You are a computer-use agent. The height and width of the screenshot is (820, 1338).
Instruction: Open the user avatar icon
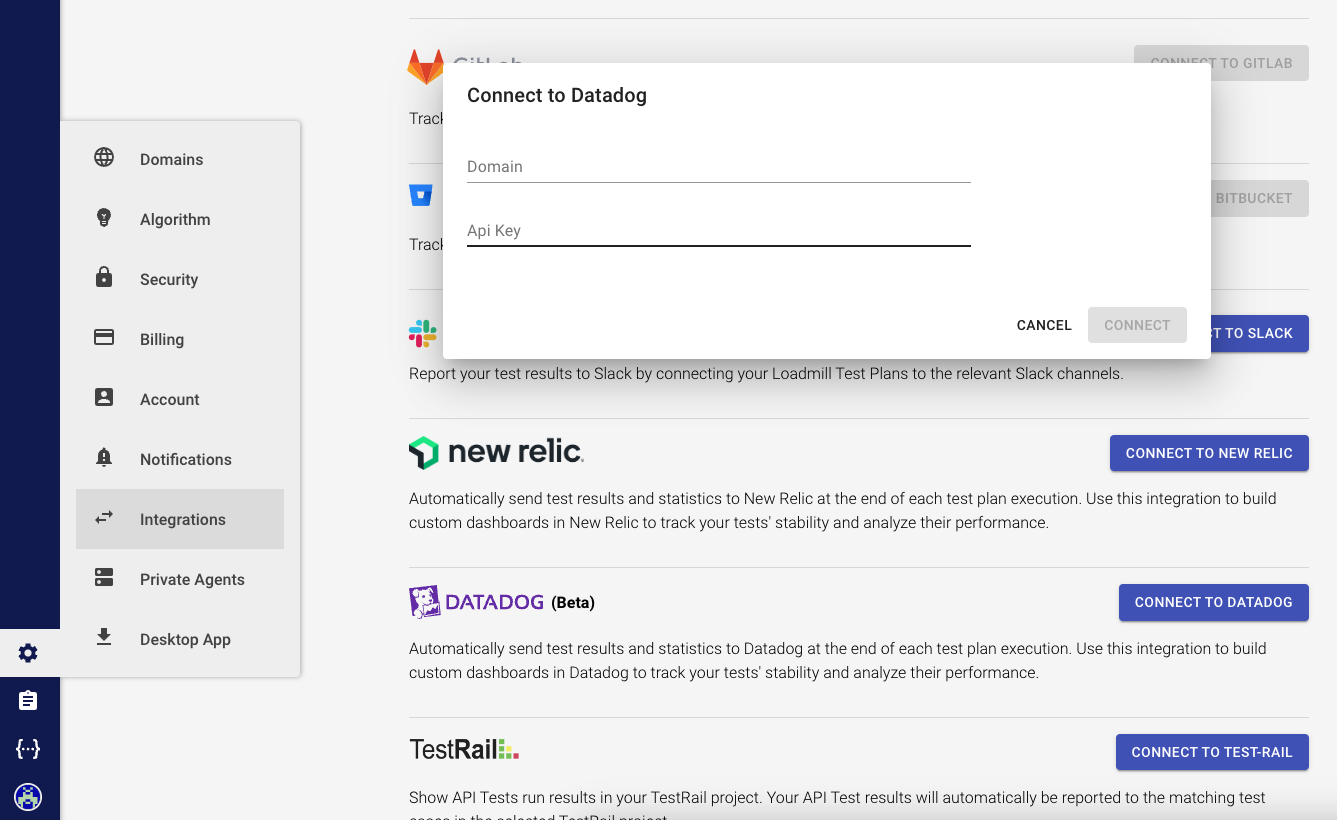tap(28, 797)
